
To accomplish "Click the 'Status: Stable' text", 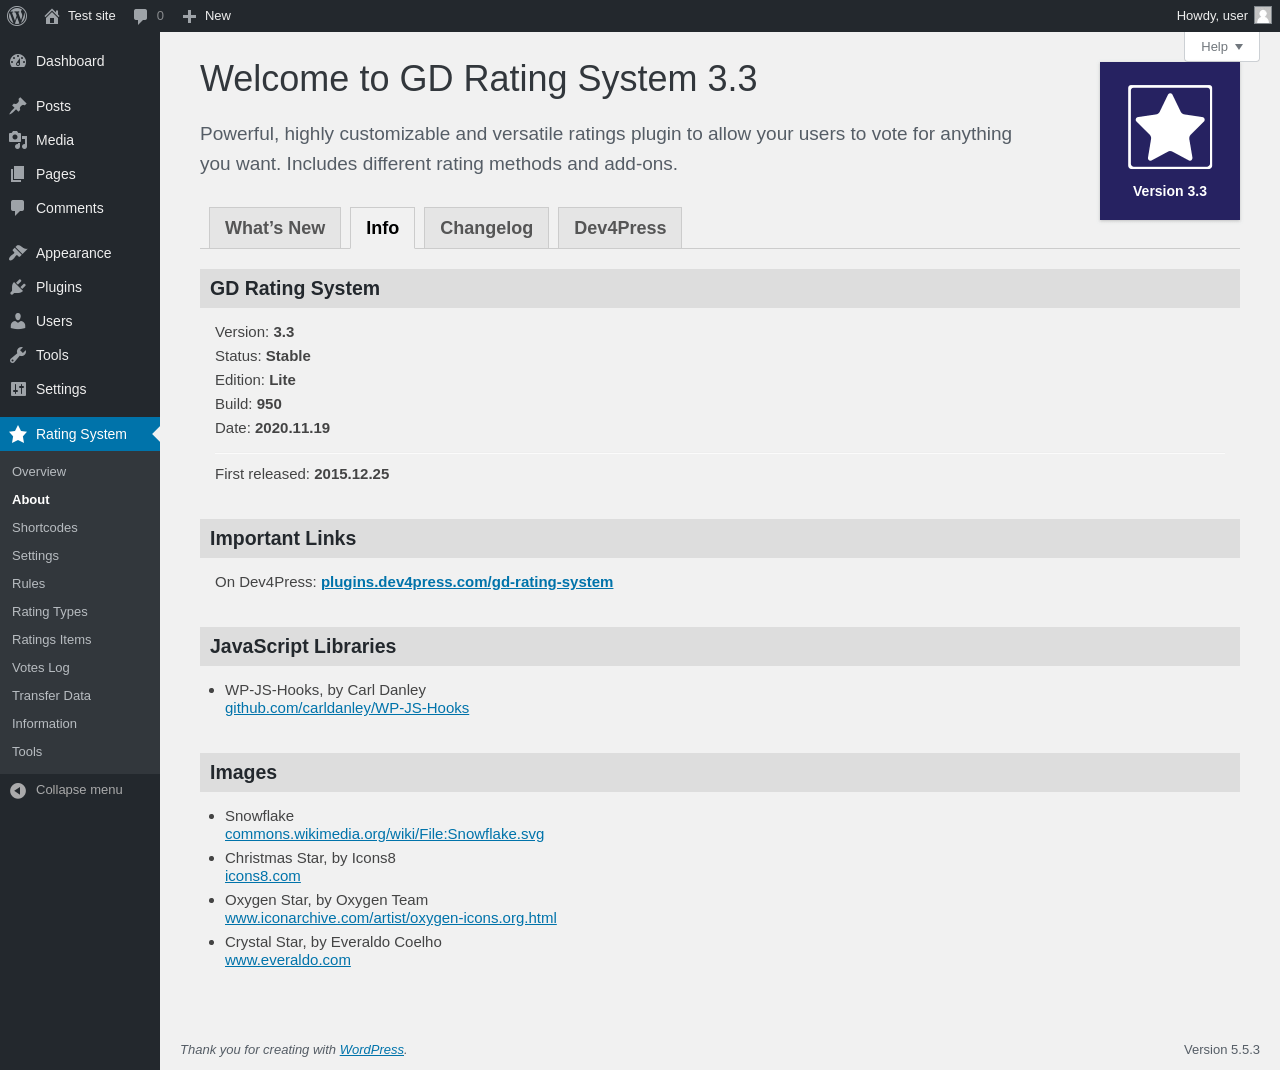I will pyautogui.click(x=263, y=356).
